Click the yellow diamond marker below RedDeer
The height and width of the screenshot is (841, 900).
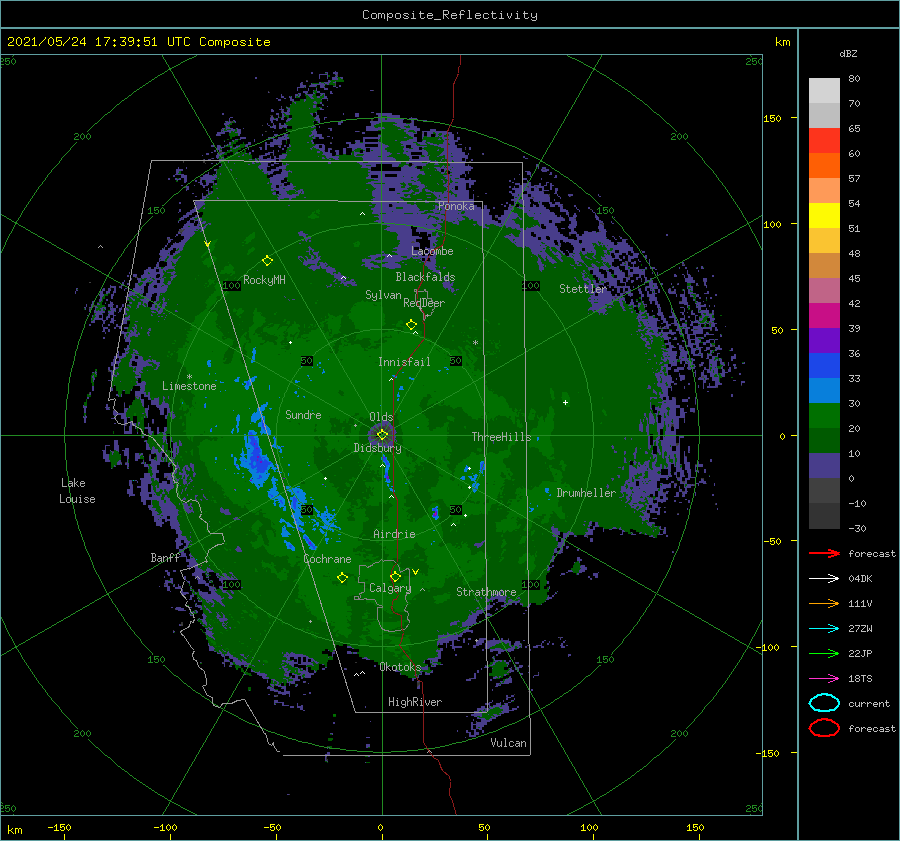pyautogui.click(x=411, y=325)
